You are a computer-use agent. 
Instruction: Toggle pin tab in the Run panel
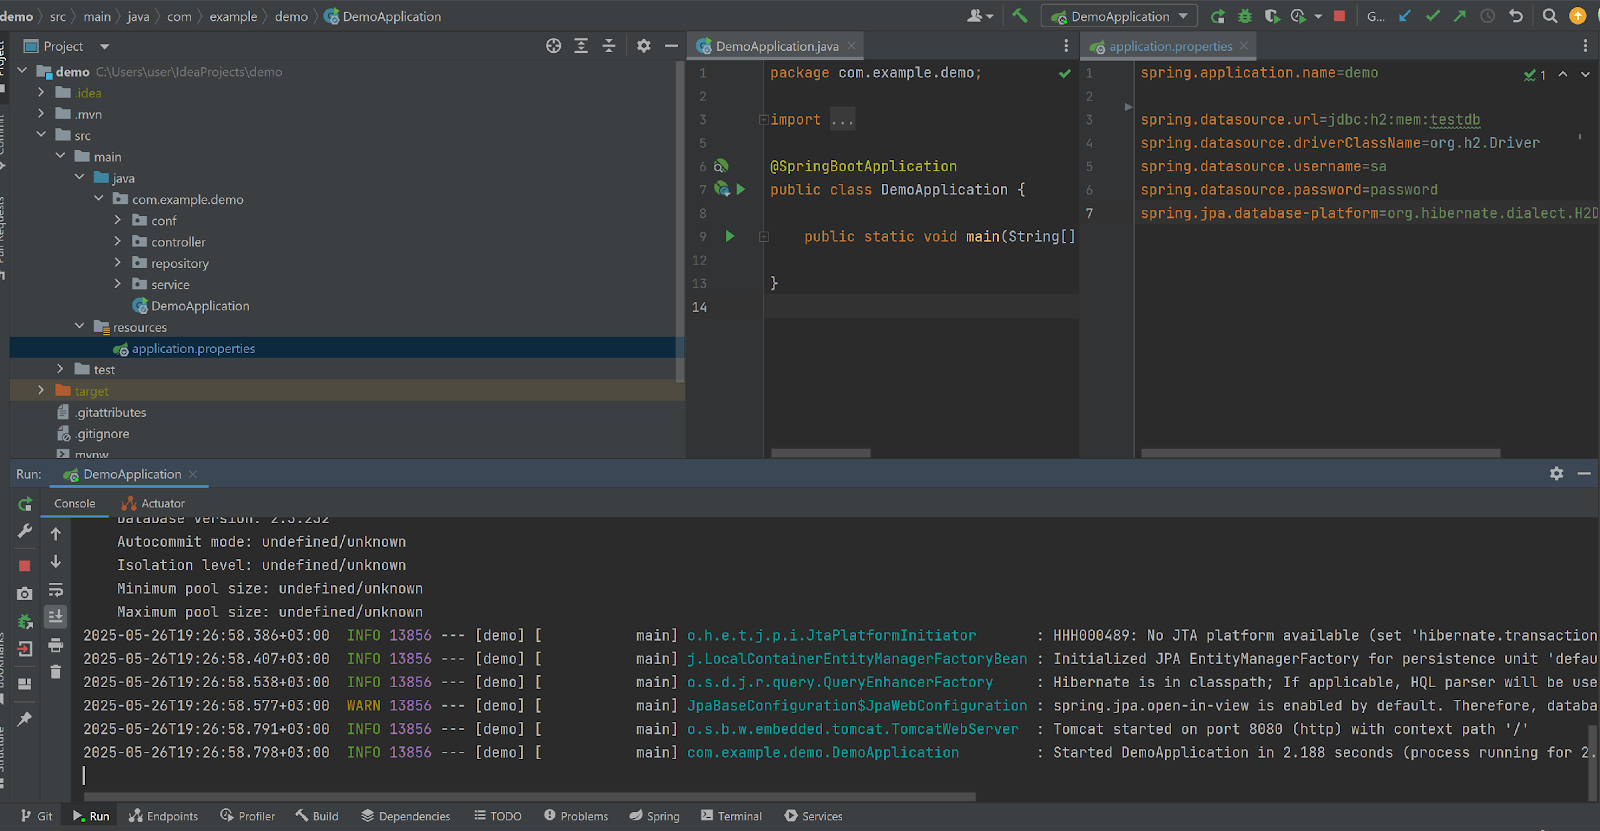[25, 719]
